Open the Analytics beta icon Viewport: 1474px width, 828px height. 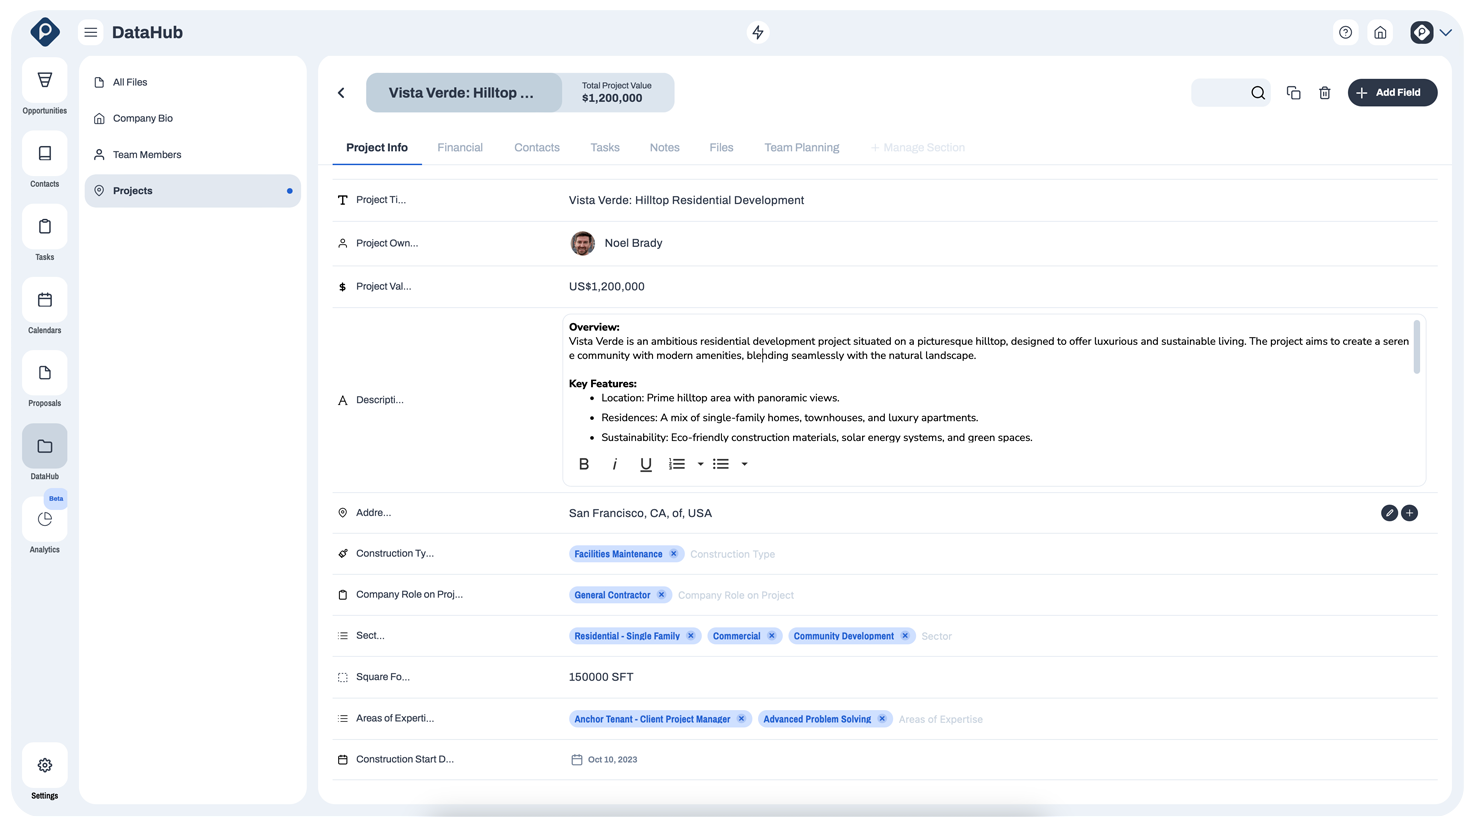45,519
